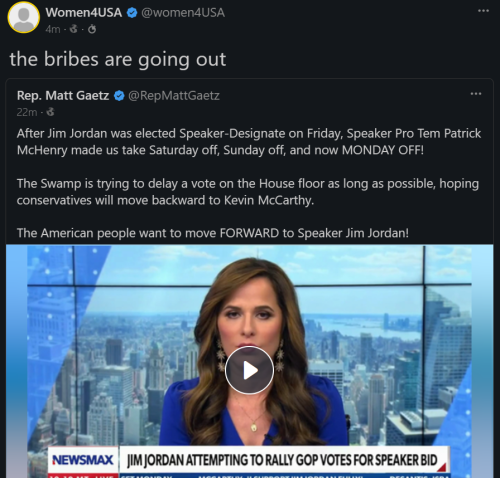Click the news anchor video thumbnail
500x478 pixels.
pos(249,361)
